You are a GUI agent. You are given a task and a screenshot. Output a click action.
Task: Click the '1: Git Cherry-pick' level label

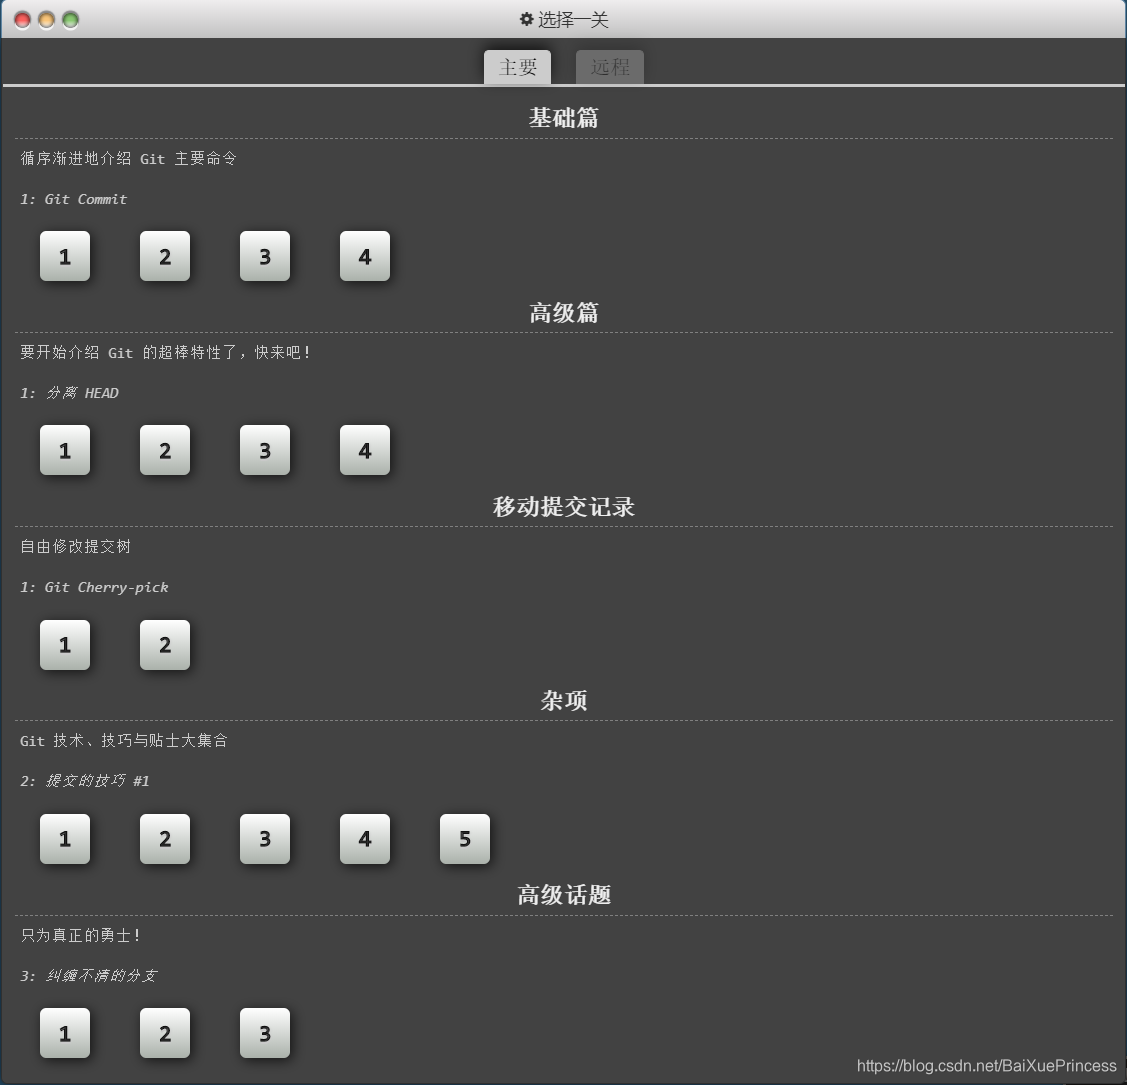94,587
